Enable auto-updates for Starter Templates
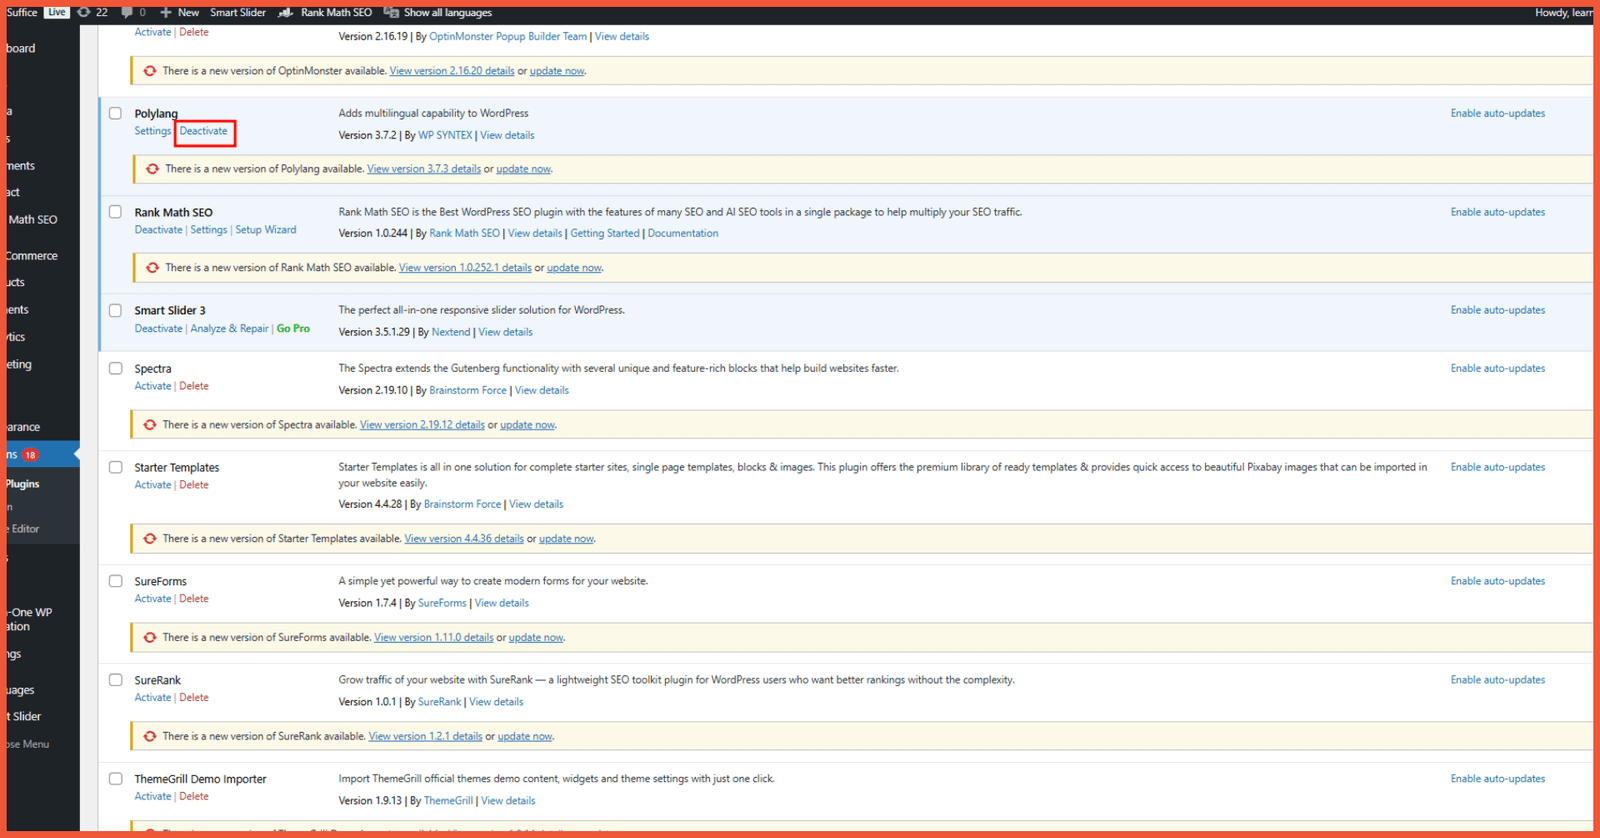 [x=1498, y=467]
